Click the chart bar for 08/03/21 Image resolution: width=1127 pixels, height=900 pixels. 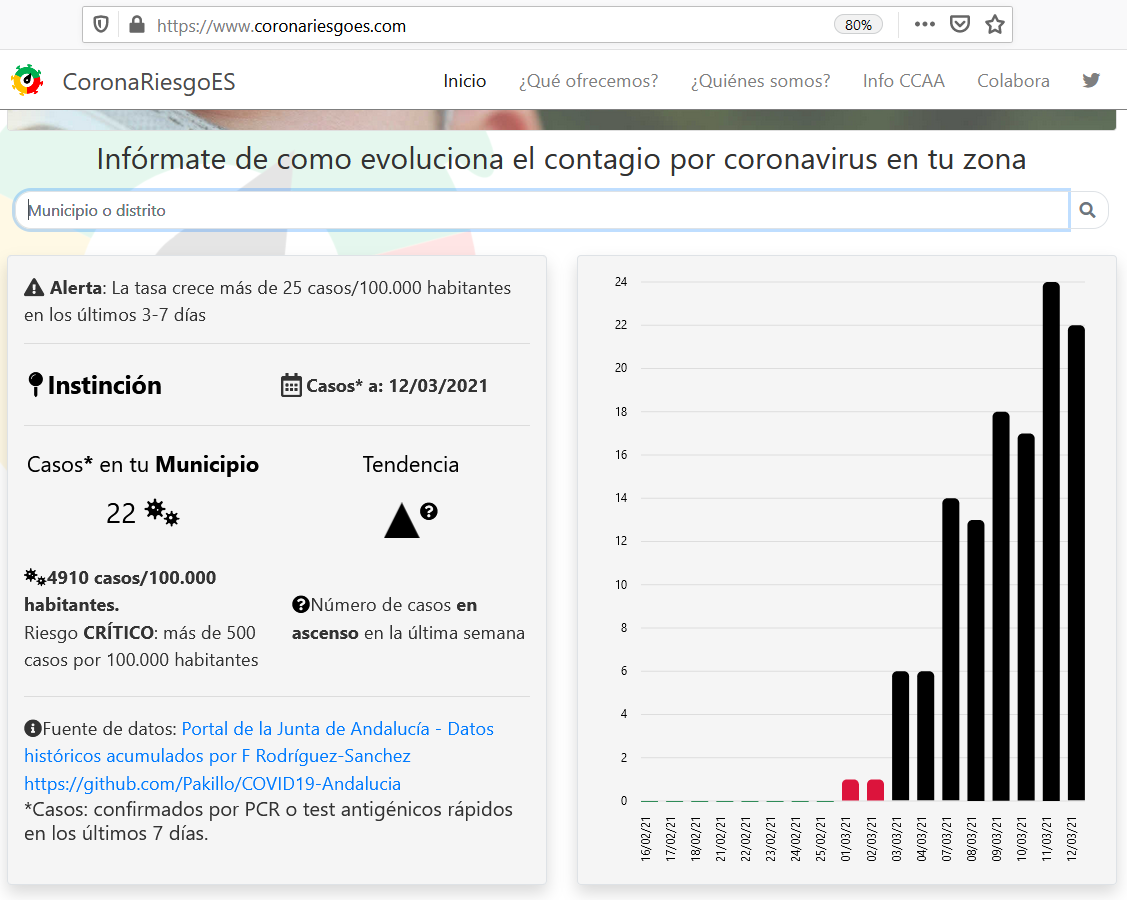point(975,660)
